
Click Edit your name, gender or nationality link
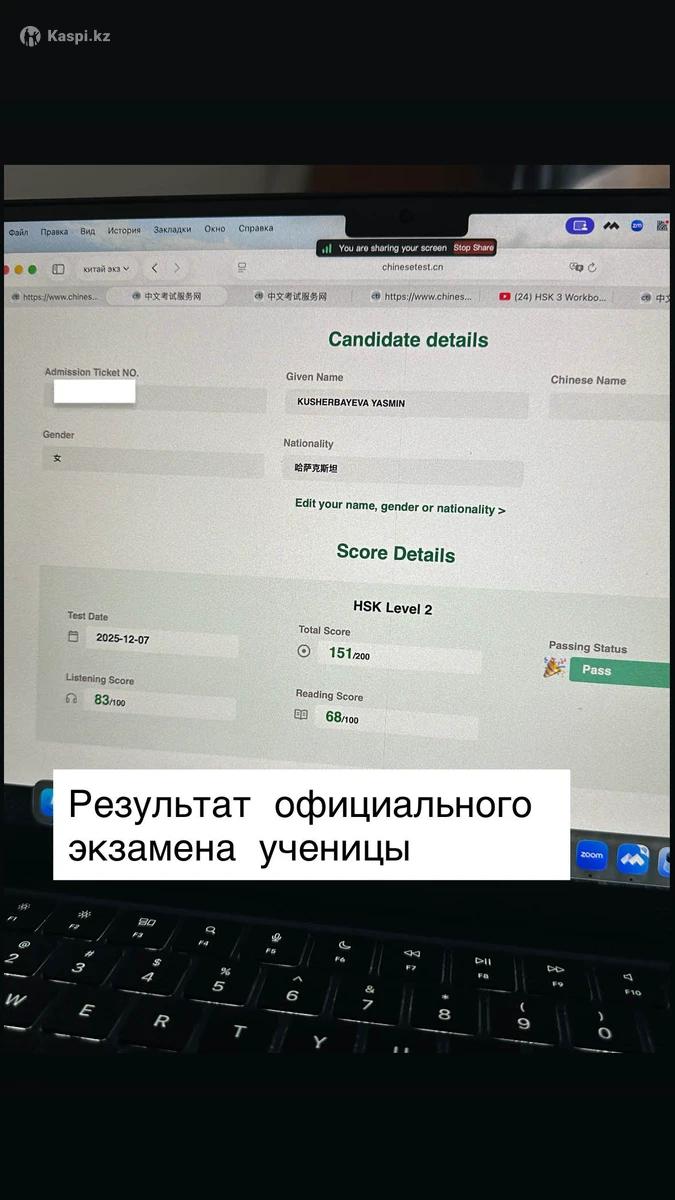tap(400, 506)
